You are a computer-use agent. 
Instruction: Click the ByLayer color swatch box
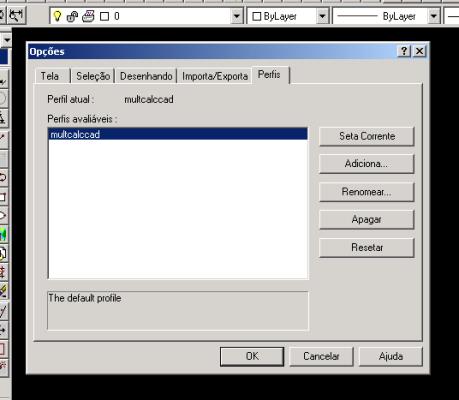(x=256, y=16)
